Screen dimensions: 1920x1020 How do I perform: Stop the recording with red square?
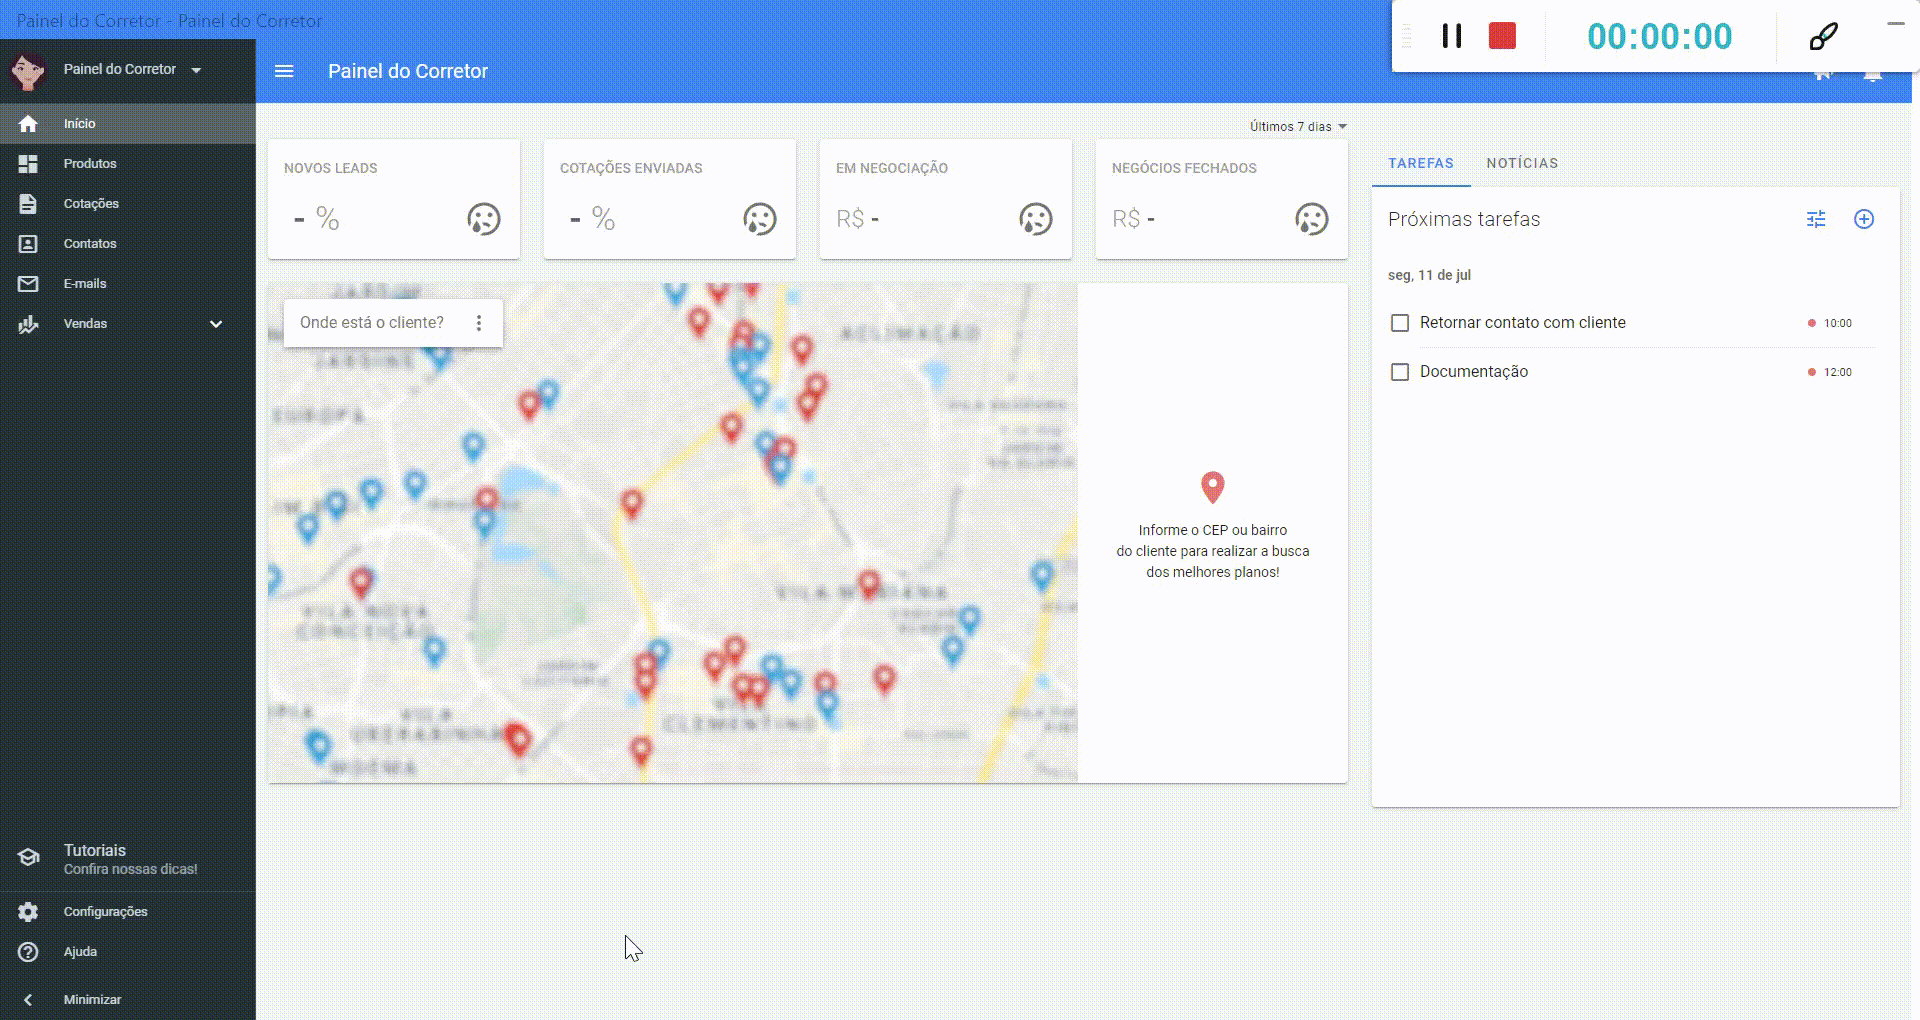pyautogui.click(x=1502, y=36)
